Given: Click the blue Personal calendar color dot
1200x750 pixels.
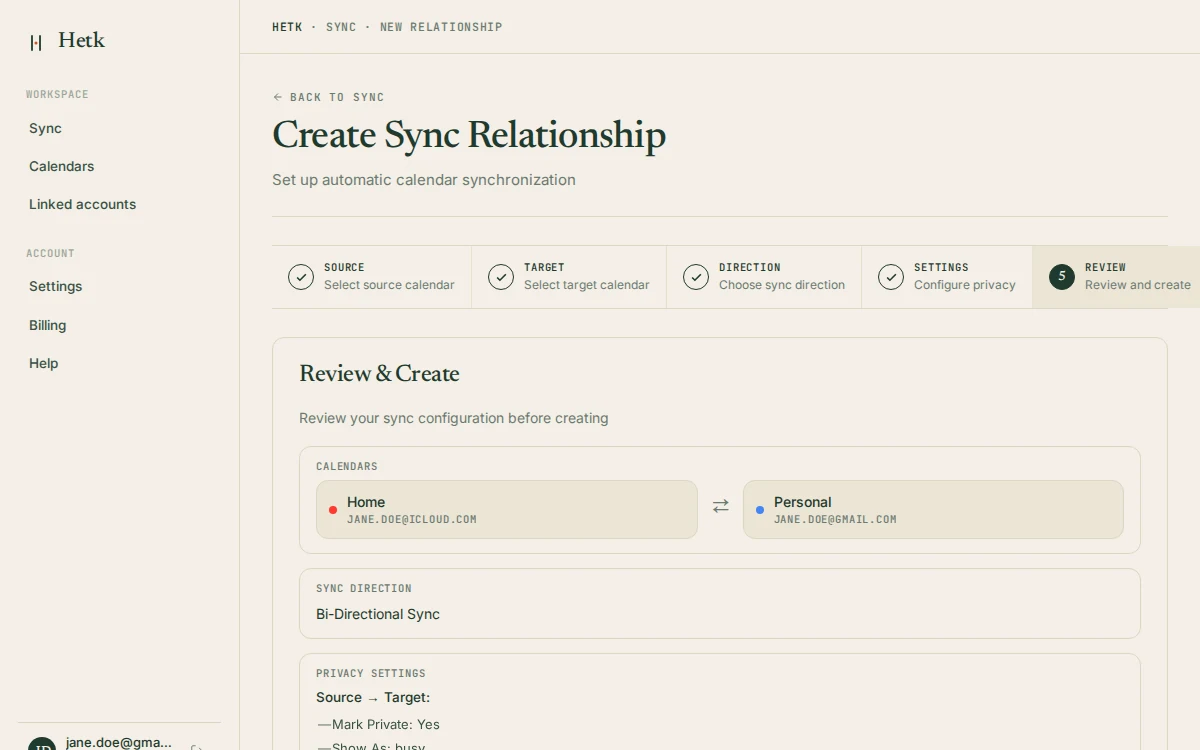Looking at the screenshot, I should point(760,510).
